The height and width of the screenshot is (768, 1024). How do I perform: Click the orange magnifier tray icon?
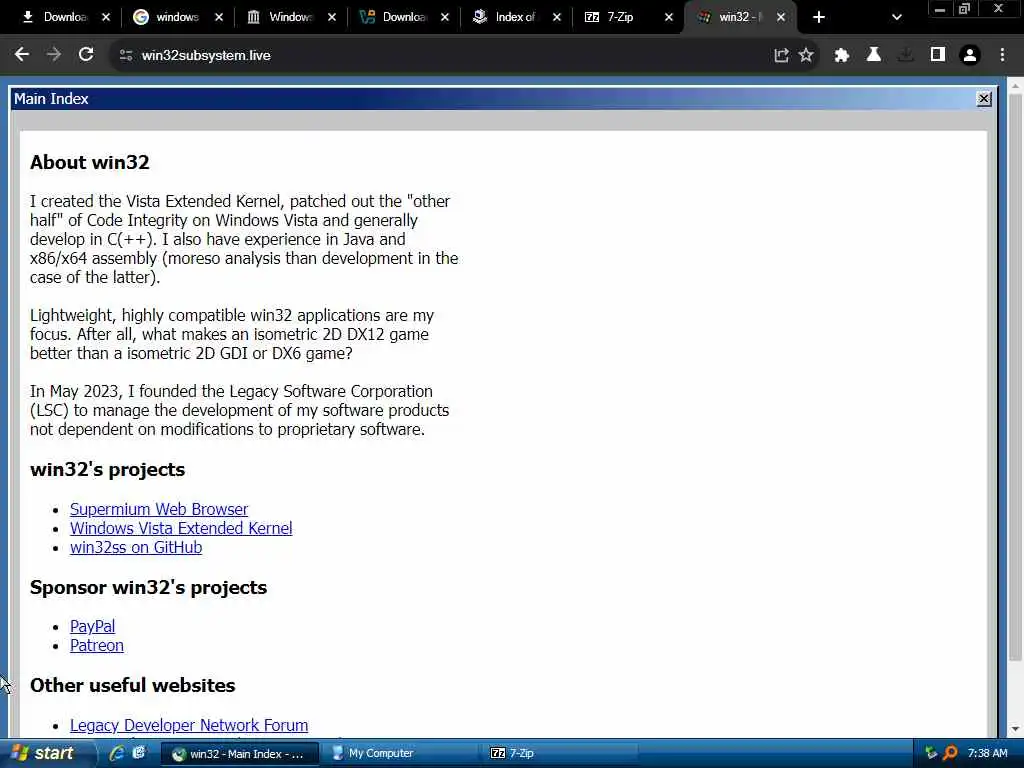tap(950, 754)
